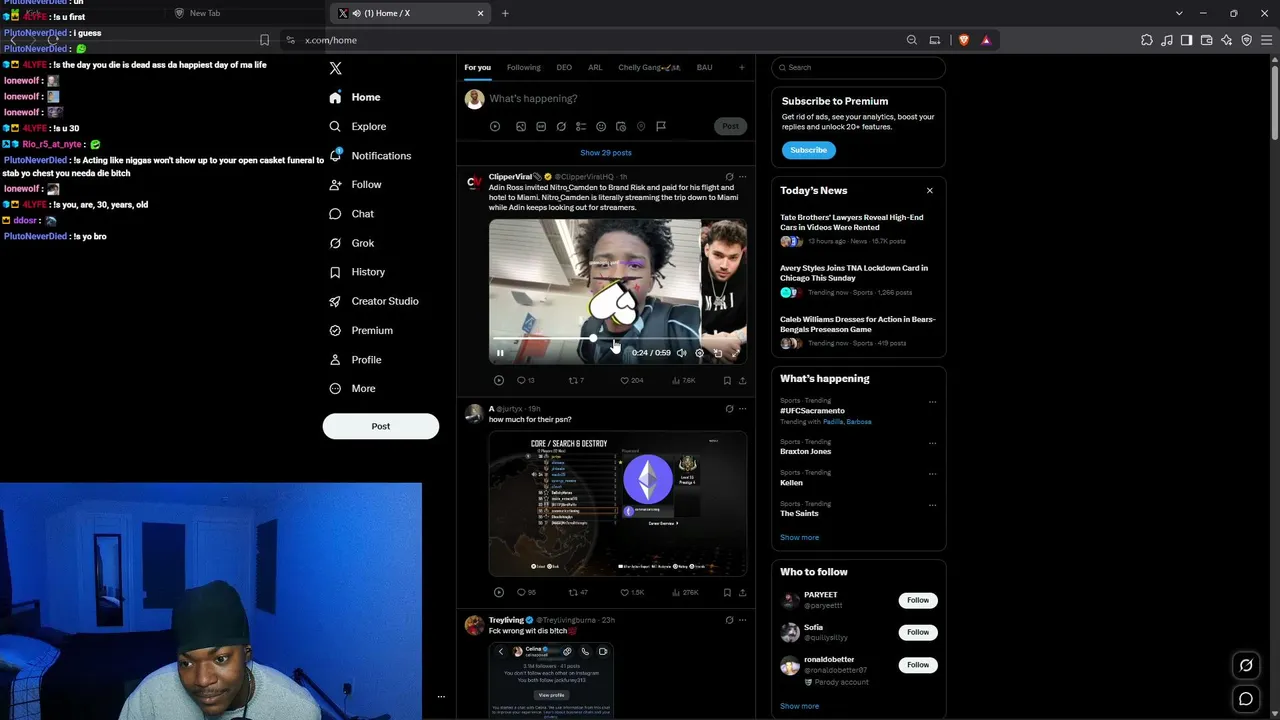Enter fullscreen on the ClipperViral video

click(735, 353)
